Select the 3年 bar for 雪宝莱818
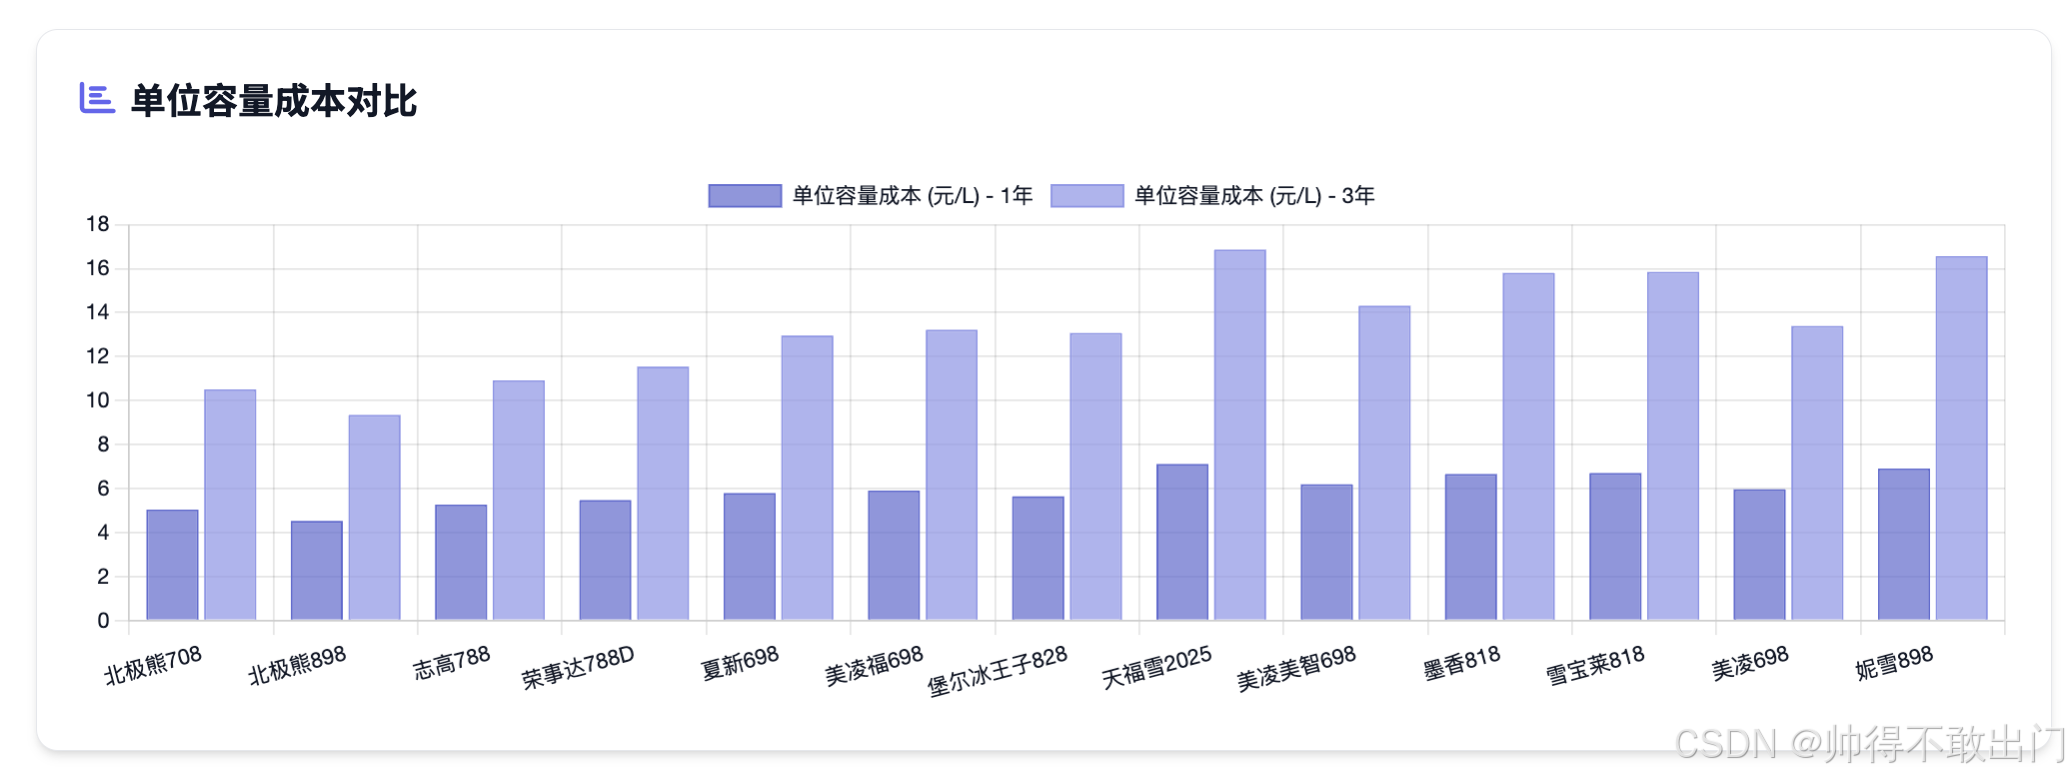 (x=1673, y=446)
